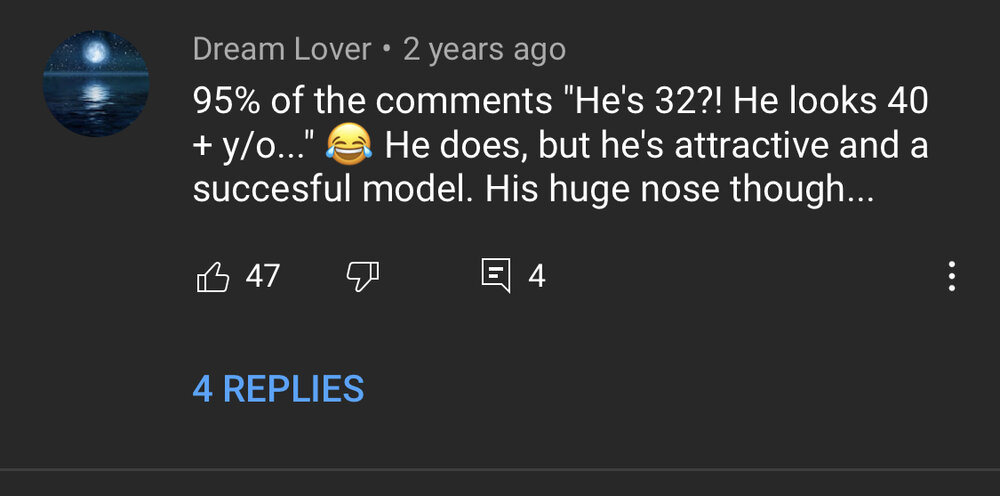The image size is (1000, 496).
Task: Dislike the comment with thumbs-down icon
Action: pyautogui.click(x=361, y=276)
